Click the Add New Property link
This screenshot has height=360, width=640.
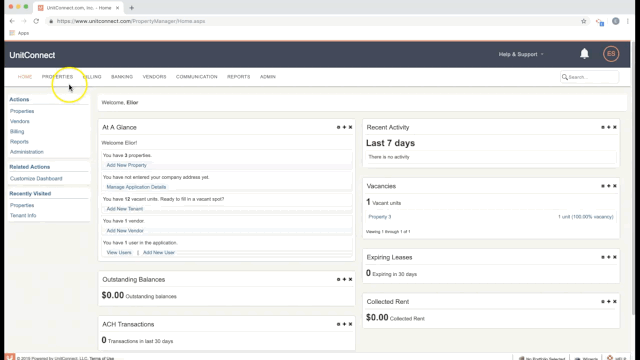(x=127, y=165)
